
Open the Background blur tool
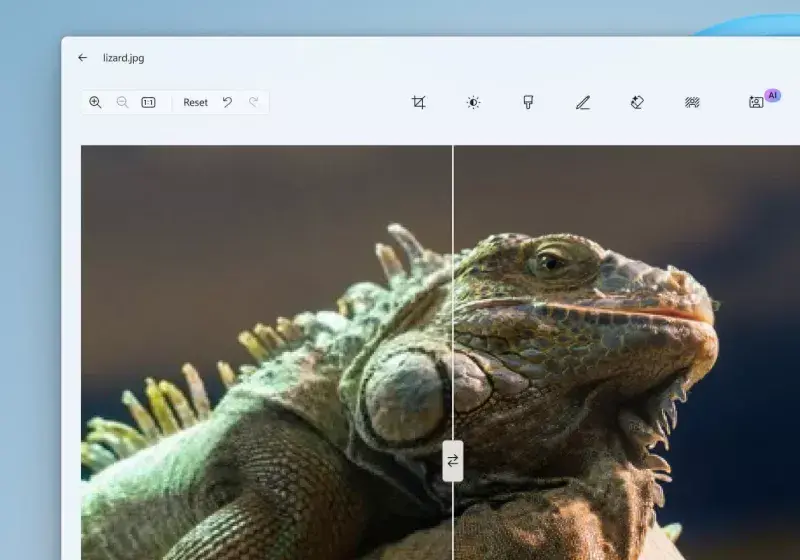click(692, 102)
